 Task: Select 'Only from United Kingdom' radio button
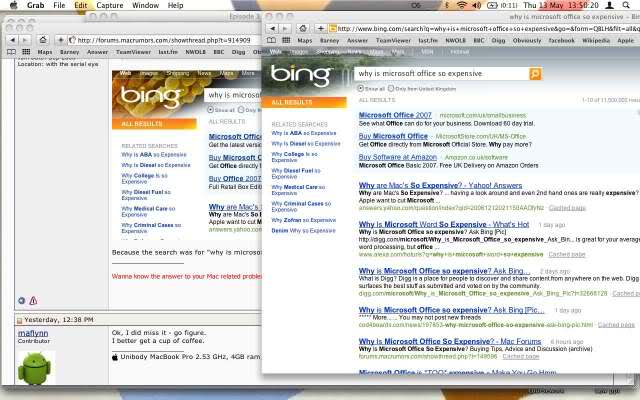pos(391,88)
